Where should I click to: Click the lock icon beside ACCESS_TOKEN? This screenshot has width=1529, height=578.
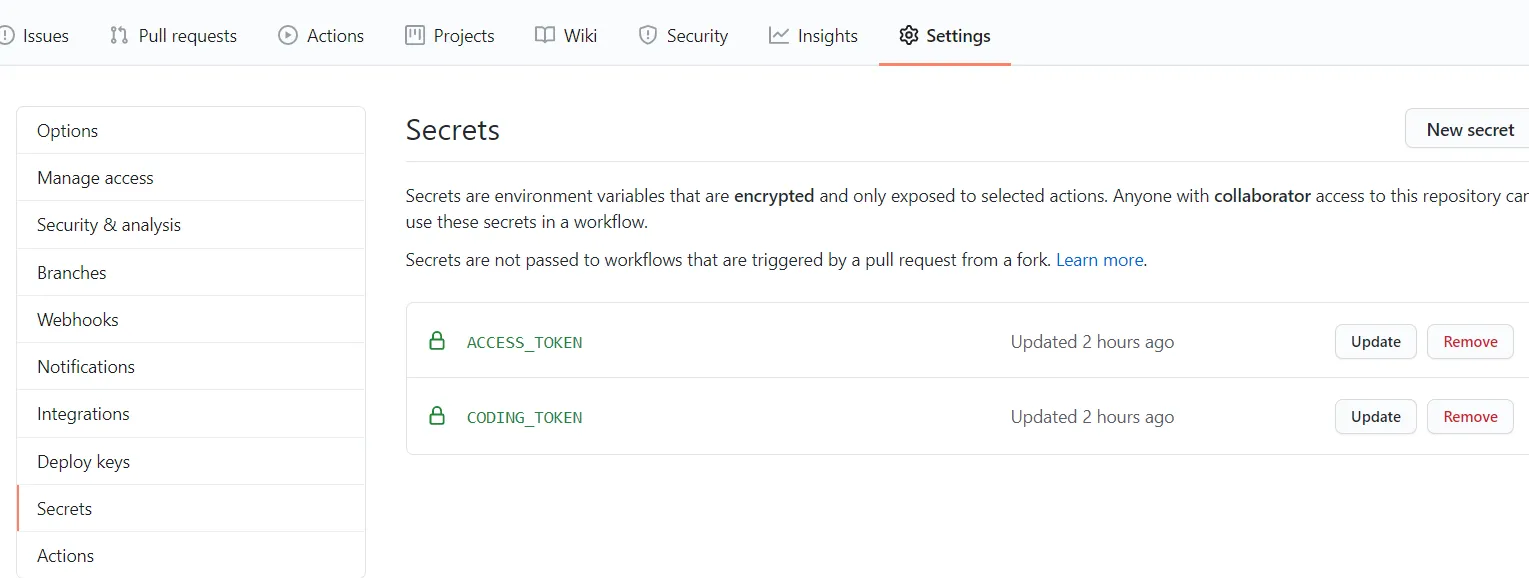(x=437, y=341)
